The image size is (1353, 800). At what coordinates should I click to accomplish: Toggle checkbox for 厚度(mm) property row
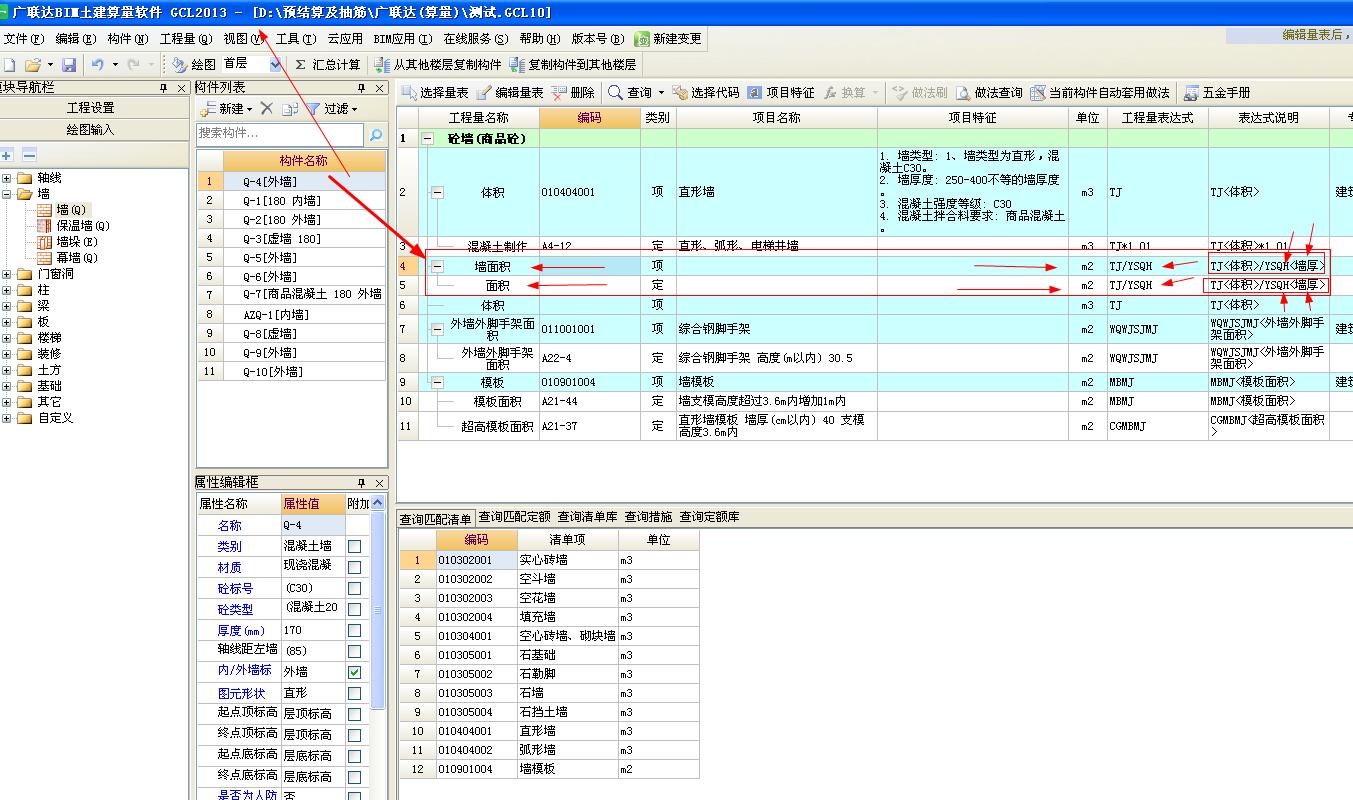354,630
